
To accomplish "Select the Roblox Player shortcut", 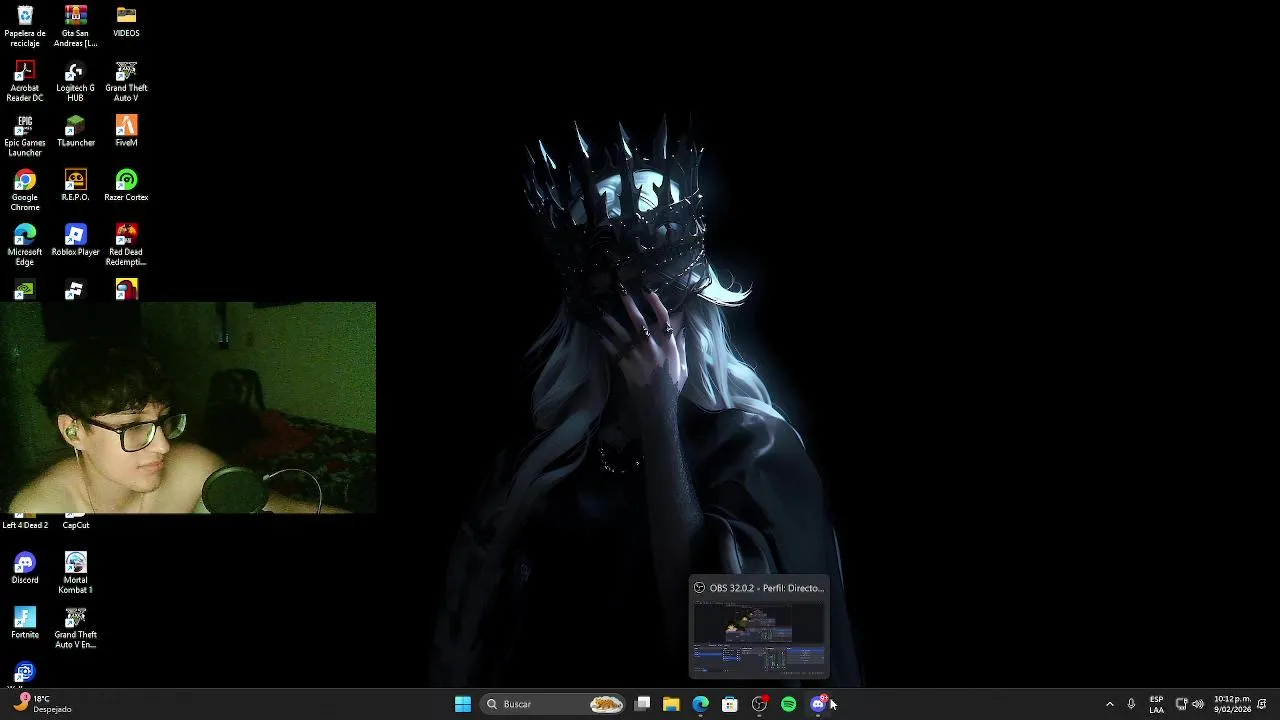I will pos(75,241).
